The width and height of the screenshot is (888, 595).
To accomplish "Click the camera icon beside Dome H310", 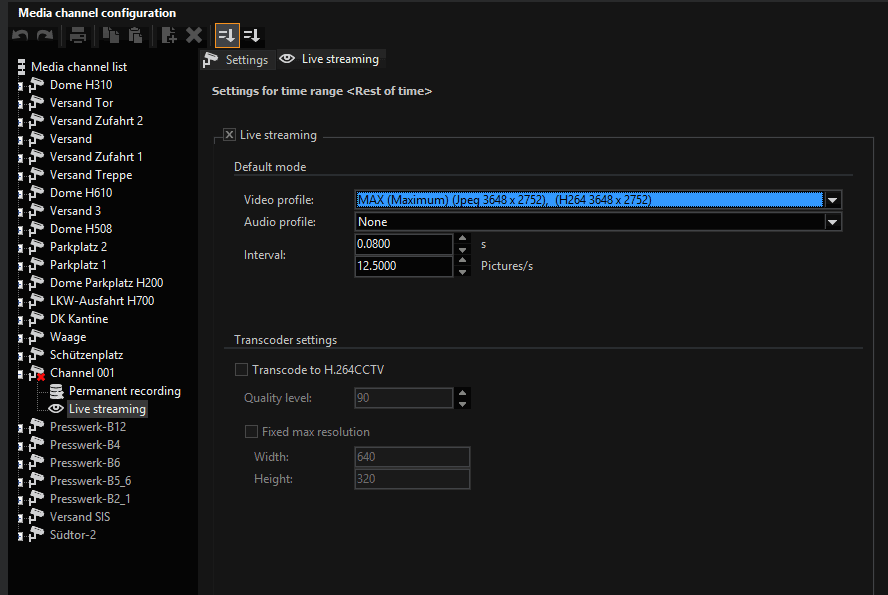I will pyautogui.click(x=38, y=85).
